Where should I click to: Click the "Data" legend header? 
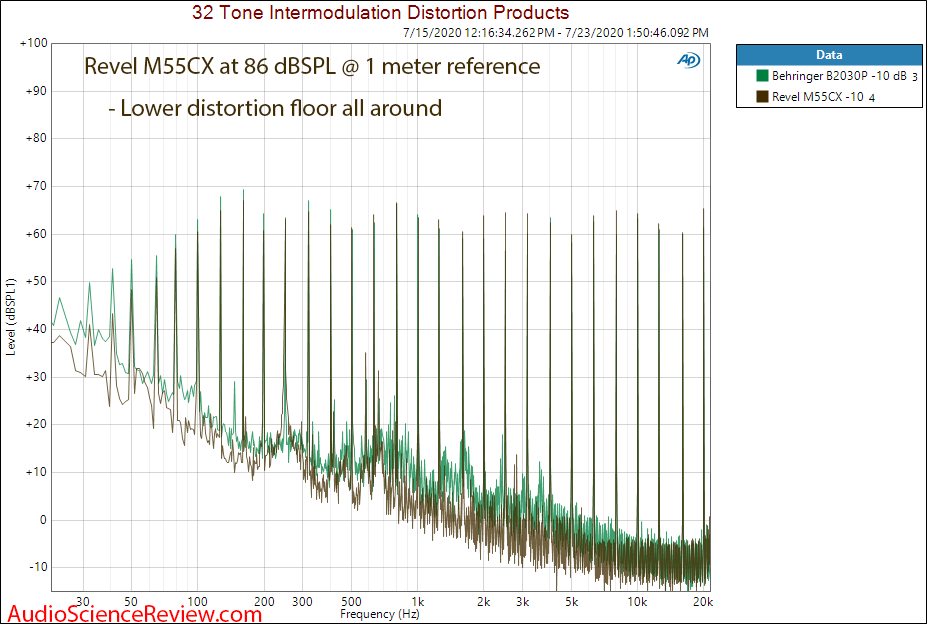(x=829, y=55)
